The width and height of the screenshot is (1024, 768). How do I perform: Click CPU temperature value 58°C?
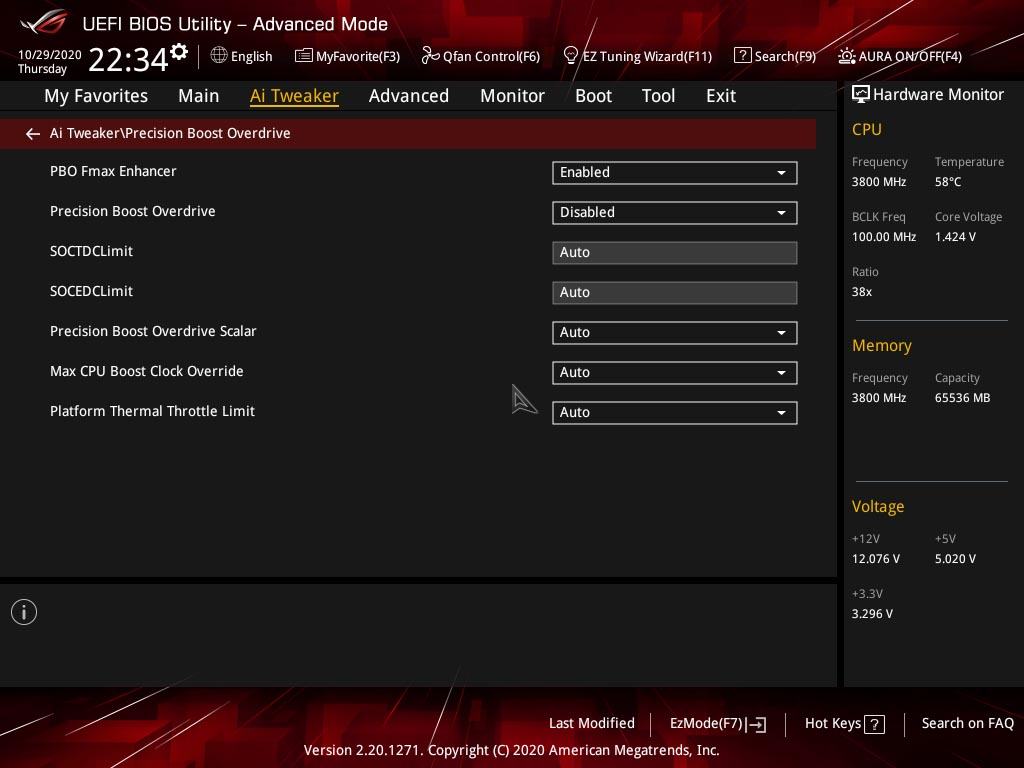point(948,182)
